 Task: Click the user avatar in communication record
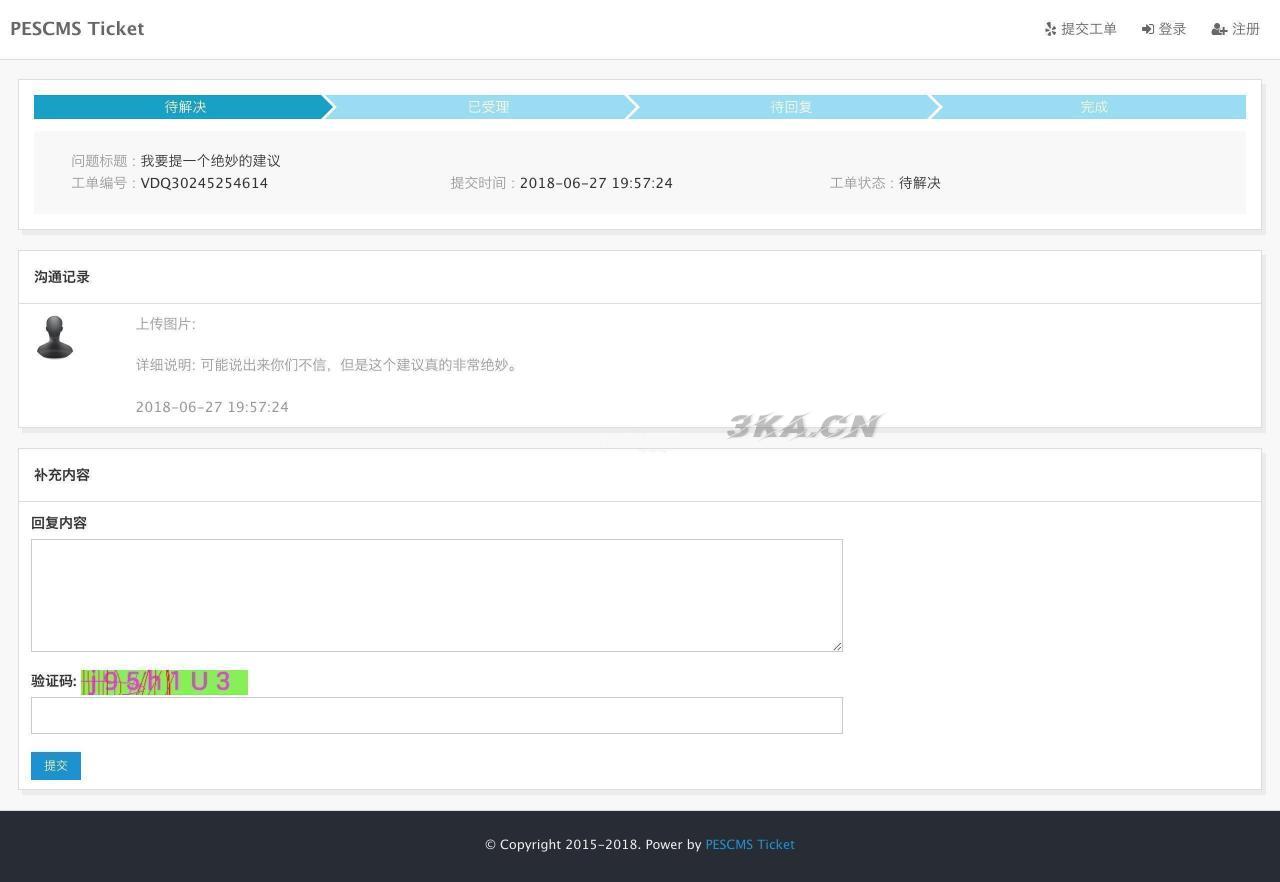(55, 338)
